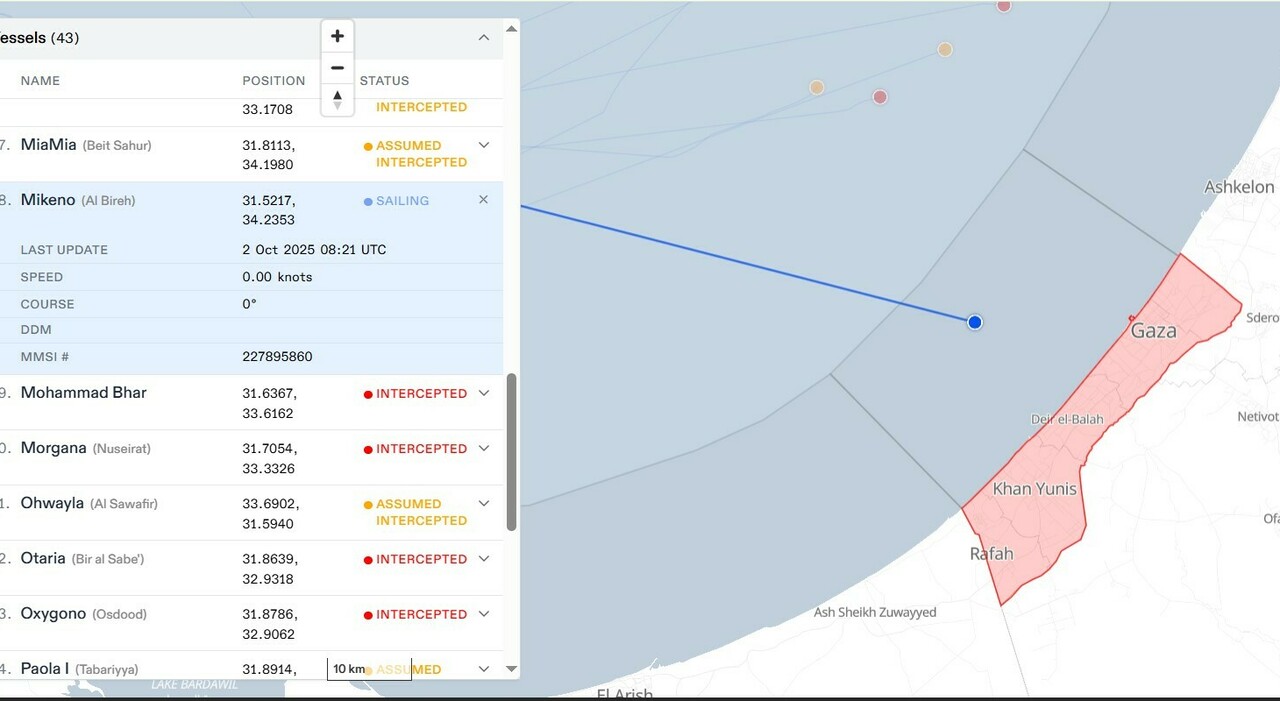The width and height of the screenshot is (1280, 701).
Task: Sort by the NAME column header
Action: pyautogui.click(x=40, y=81)
